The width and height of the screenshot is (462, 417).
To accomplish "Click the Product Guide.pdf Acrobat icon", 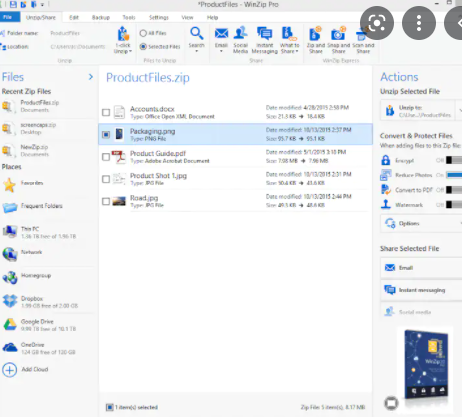I will coord(119,157).
